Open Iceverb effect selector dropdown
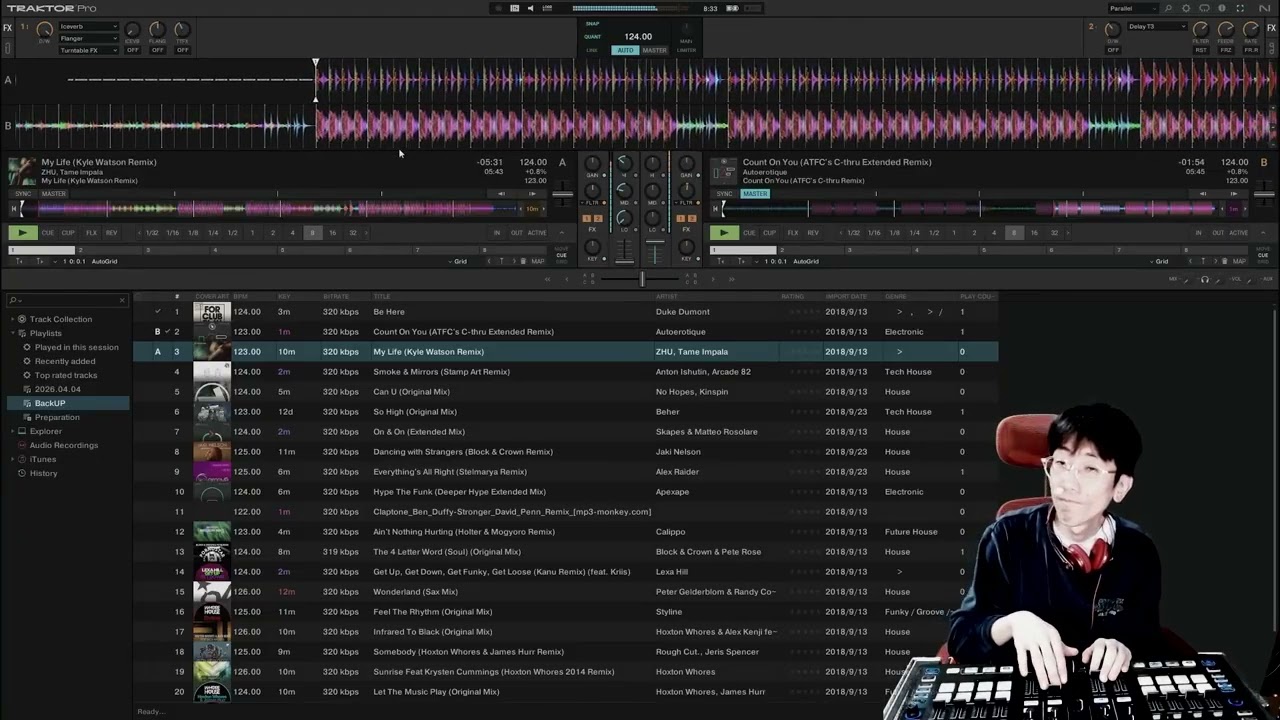The height and width of the screenshot is (720, 1280). pos(88,26)
